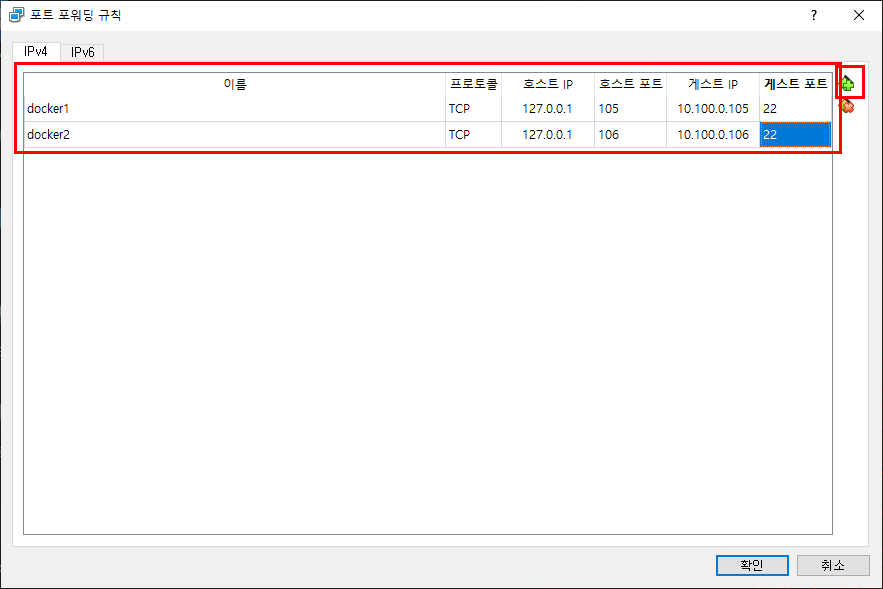Click the 호스트 포트 column header
Image resolution: width=883 pixels, height=589 pixels.
(x=630, y=84)
